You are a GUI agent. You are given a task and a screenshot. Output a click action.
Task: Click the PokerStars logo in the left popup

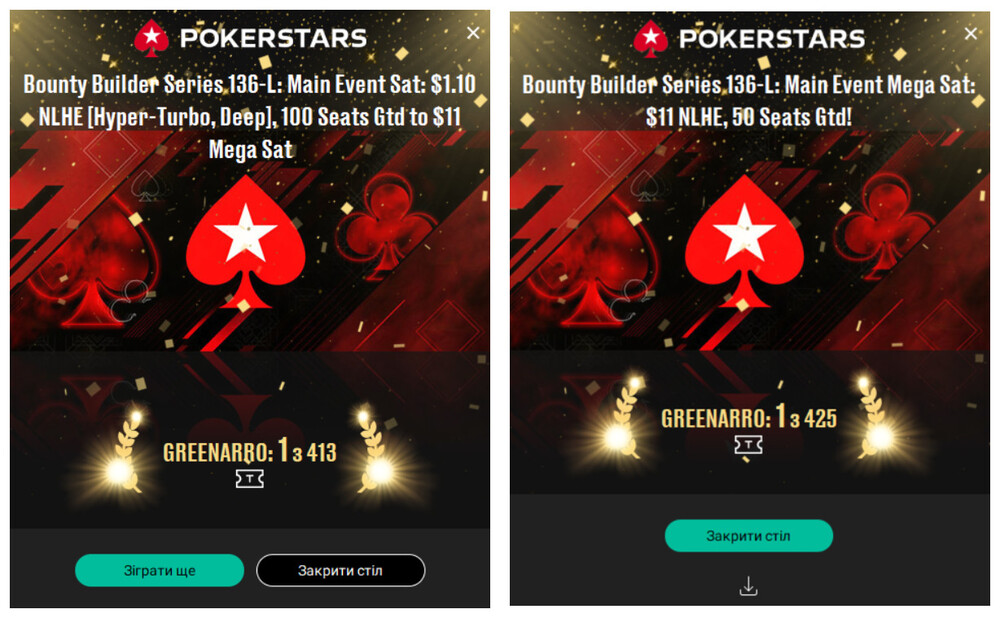(251, 38)
